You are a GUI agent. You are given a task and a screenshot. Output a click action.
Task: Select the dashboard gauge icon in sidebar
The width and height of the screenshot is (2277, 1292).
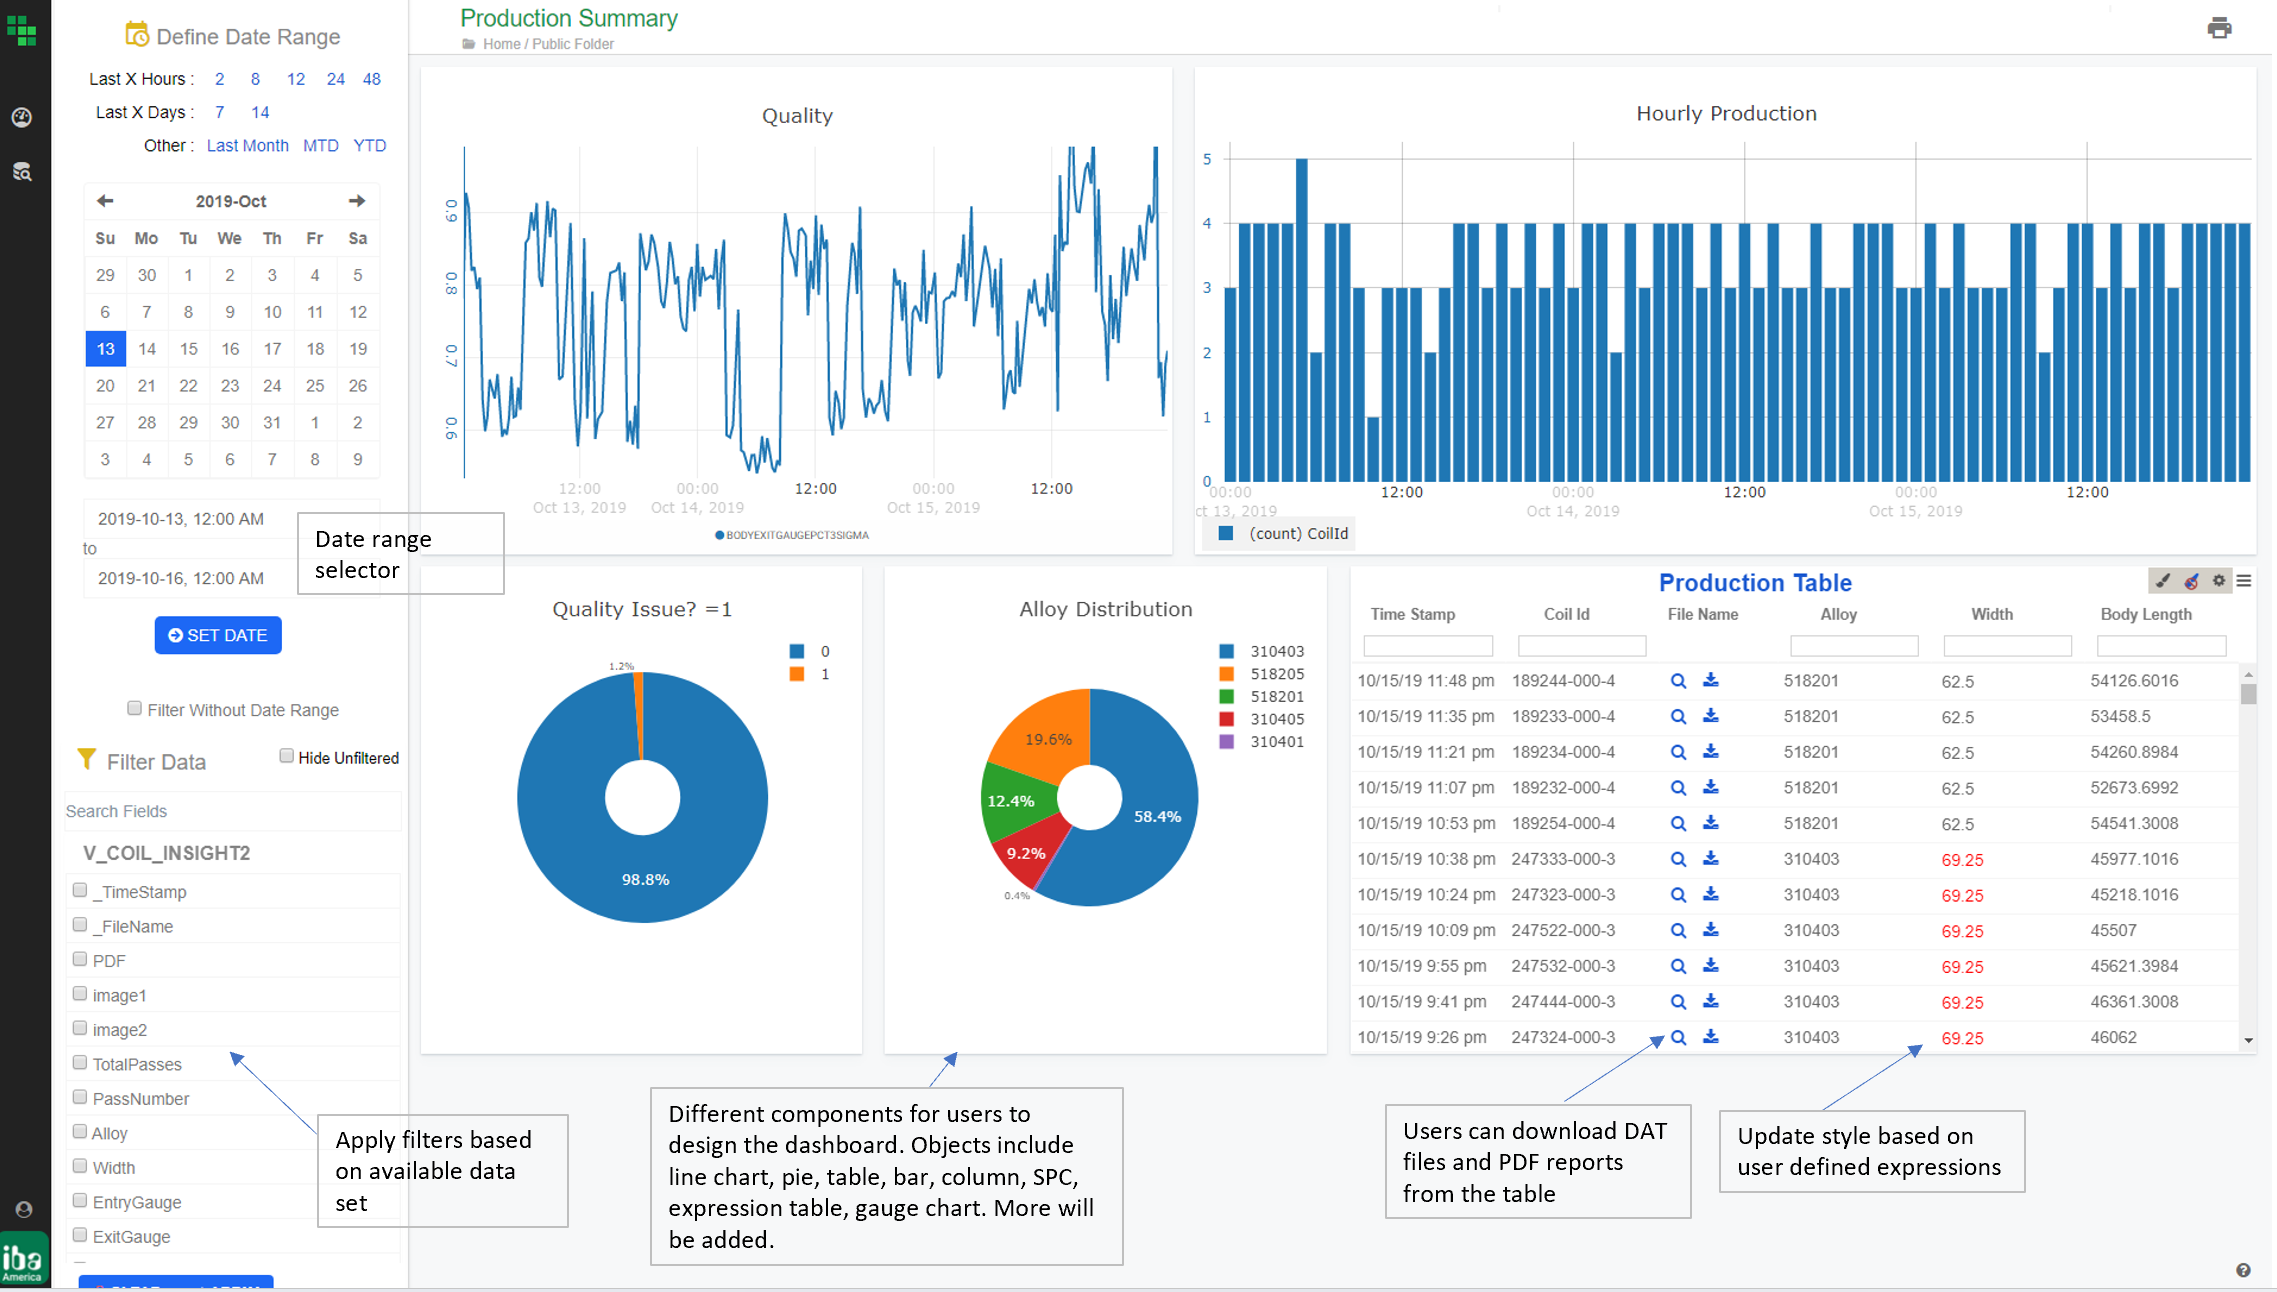[x=22, y=116]
